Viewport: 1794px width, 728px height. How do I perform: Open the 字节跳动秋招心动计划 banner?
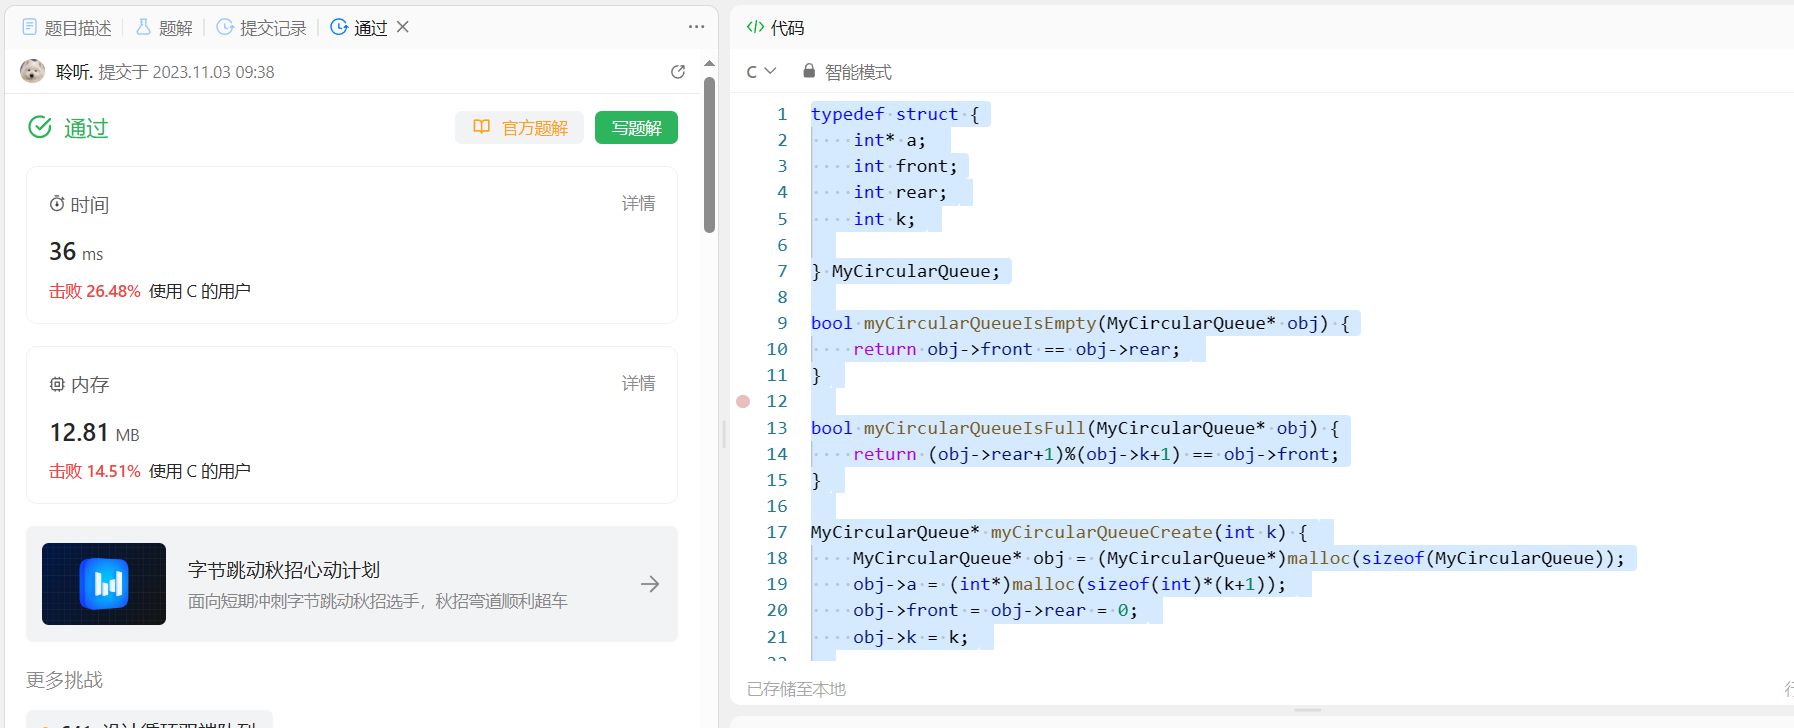tap(352, 584)
